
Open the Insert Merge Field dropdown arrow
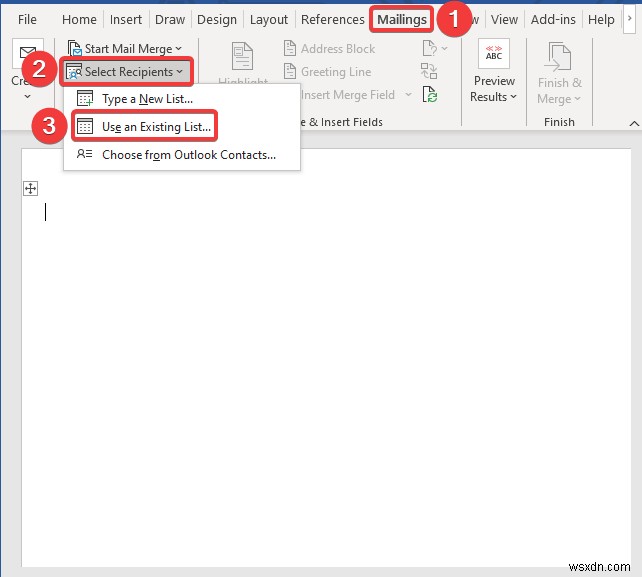coord(408,95)
